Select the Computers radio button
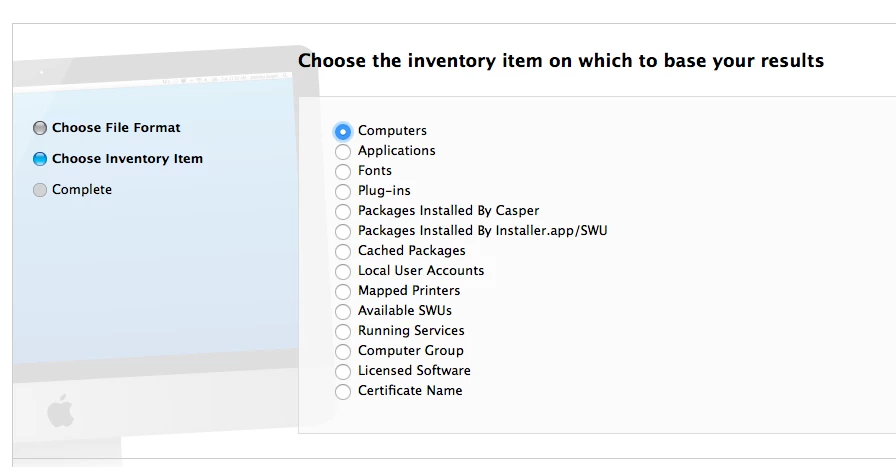This screenshot has width=896, height=467. tap(343, 131)
